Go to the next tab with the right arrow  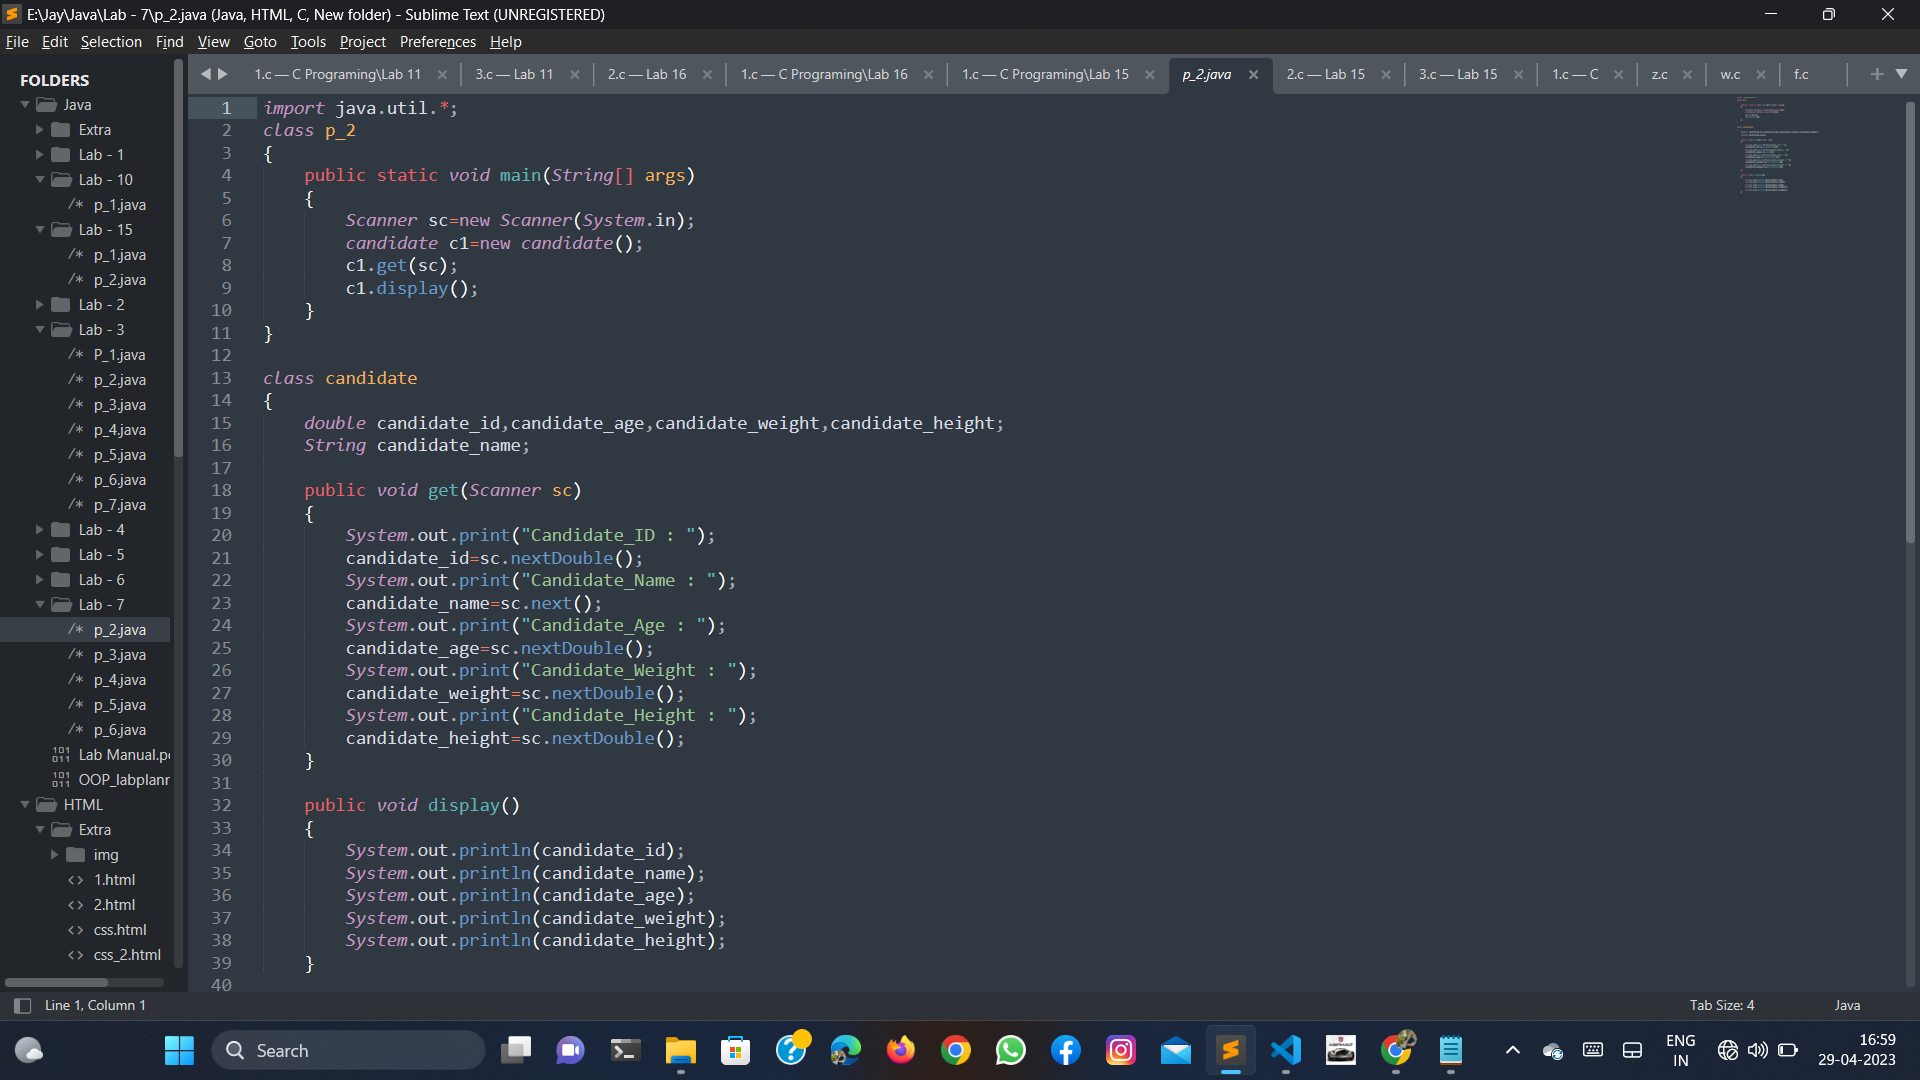click(223, 74)
